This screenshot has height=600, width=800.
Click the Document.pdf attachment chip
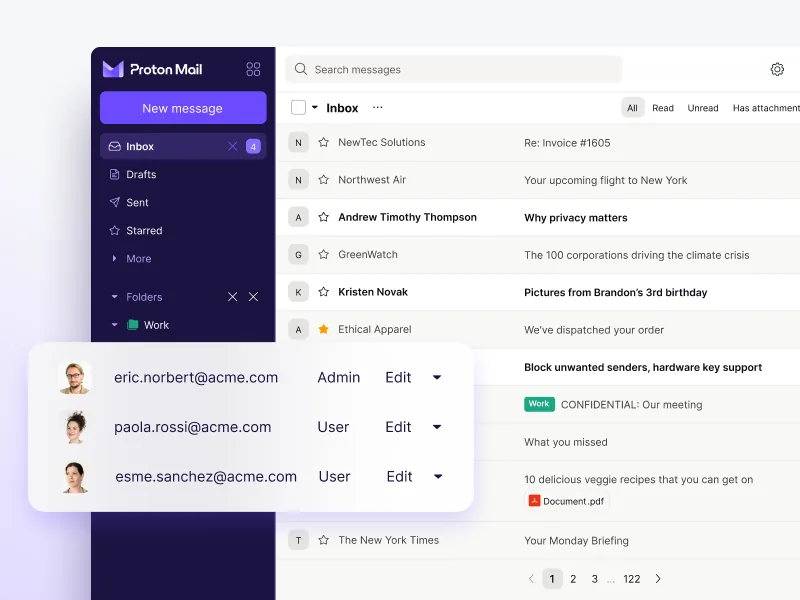click(566, 501)
